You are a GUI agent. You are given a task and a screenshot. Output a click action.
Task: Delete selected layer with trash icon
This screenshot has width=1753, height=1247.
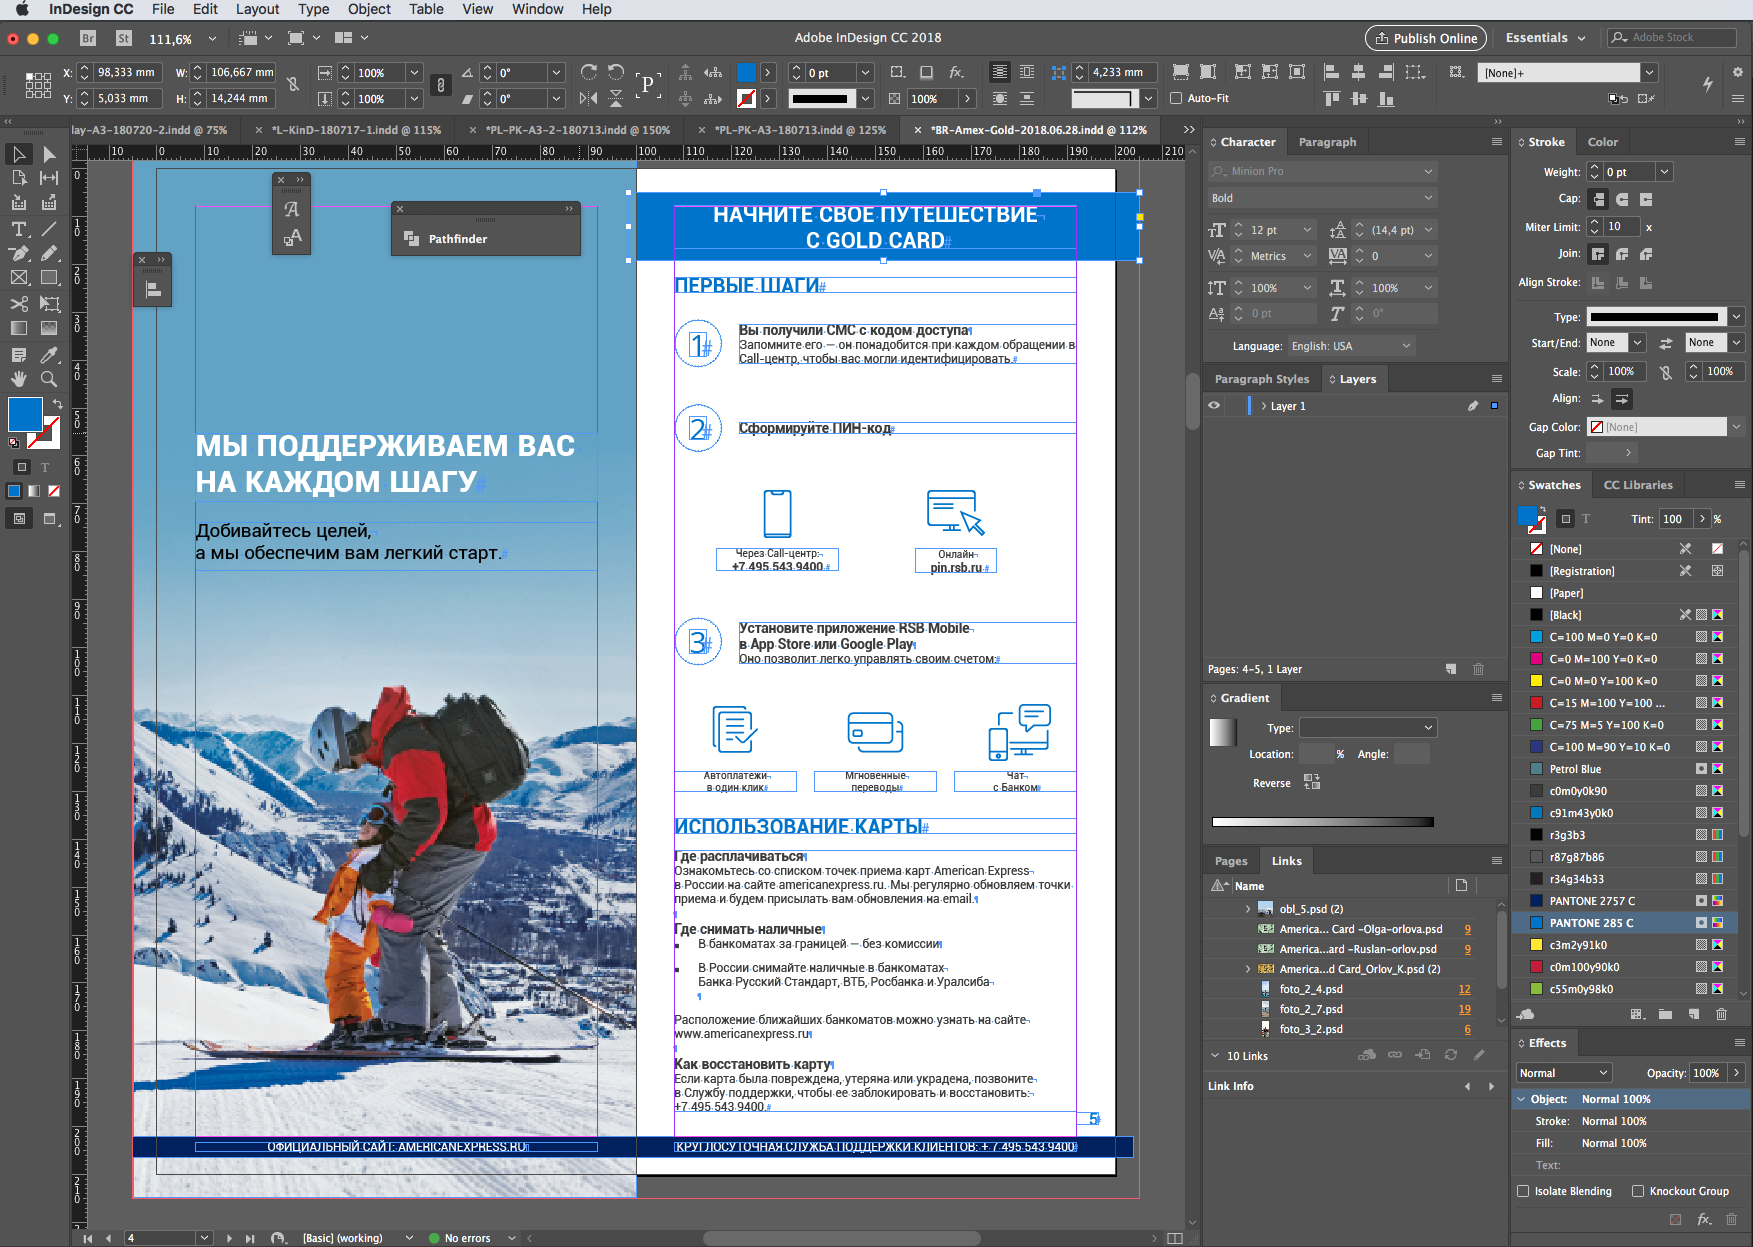tap(1479, 669)
